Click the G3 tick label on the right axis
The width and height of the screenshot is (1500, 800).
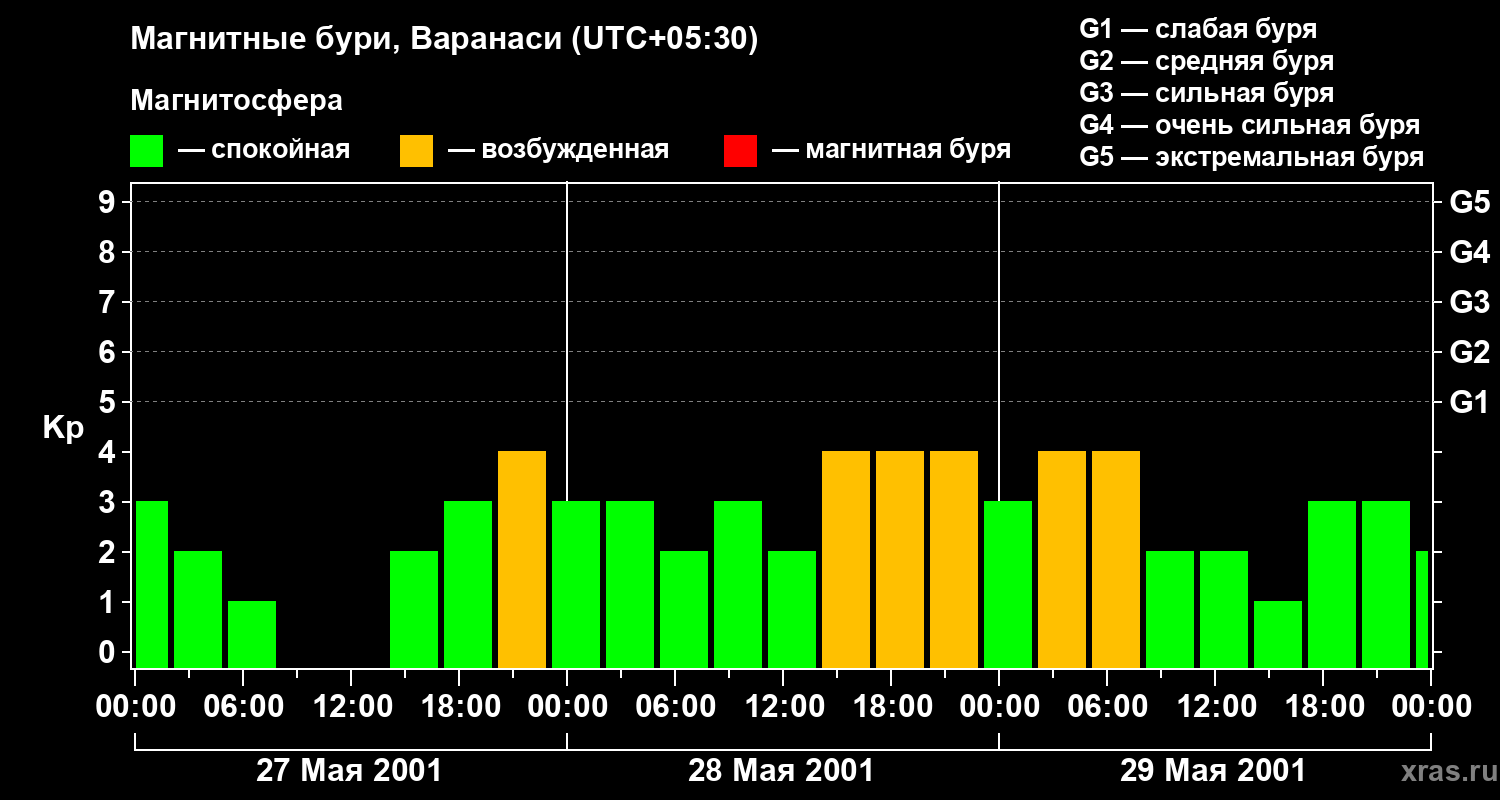1469,302
